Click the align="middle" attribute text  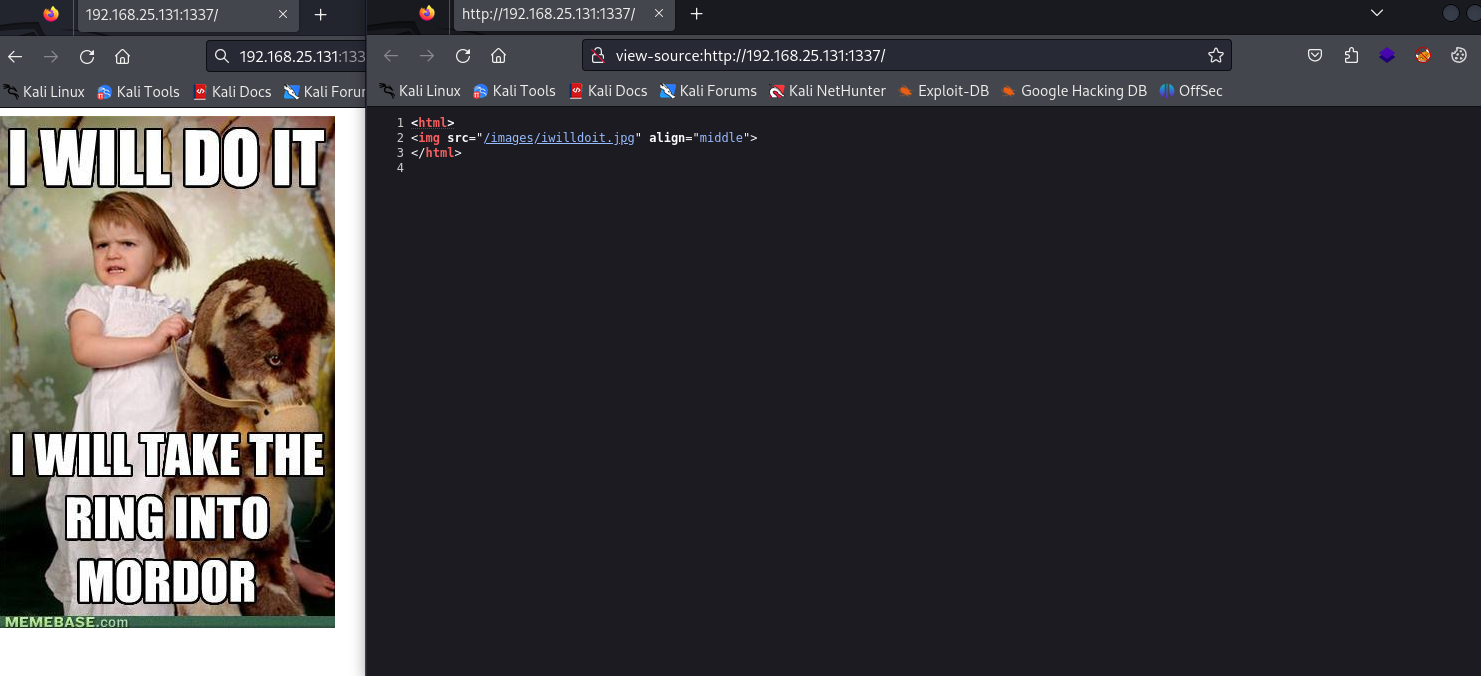[x=699, y=138]
